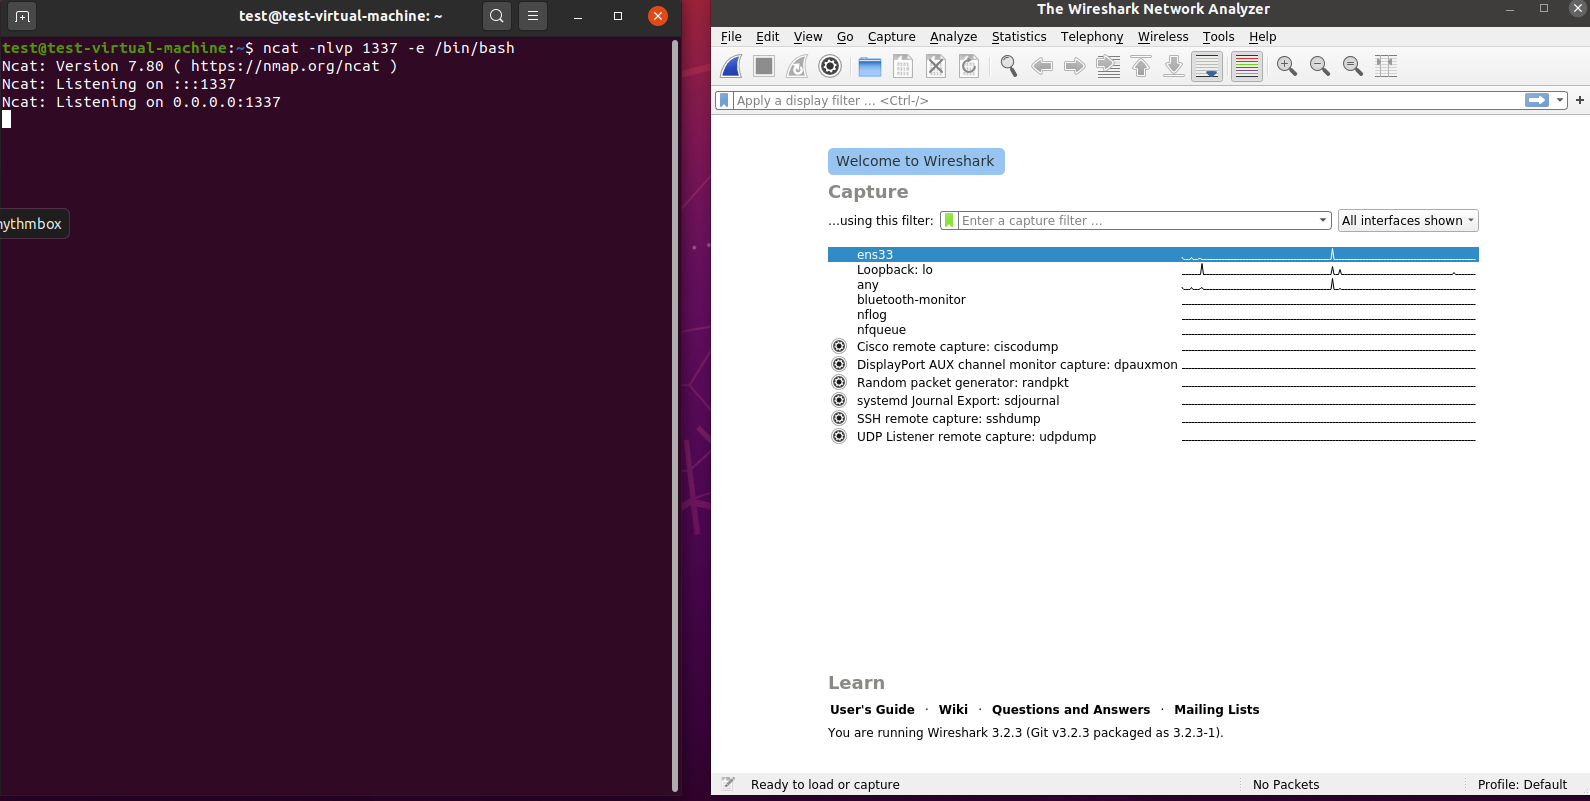Zoom in on packet text

click(x=1287, y=66)
